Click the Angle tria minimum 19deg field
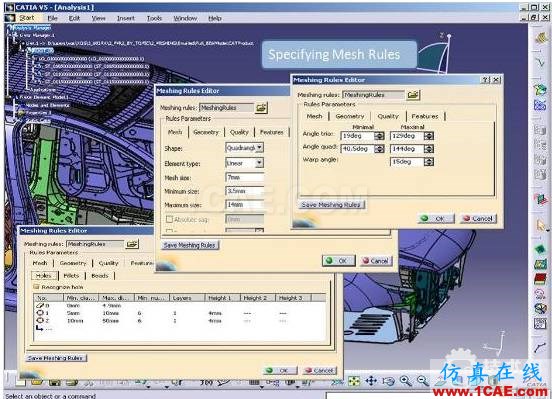552x399 pixels. coord(358,136)
